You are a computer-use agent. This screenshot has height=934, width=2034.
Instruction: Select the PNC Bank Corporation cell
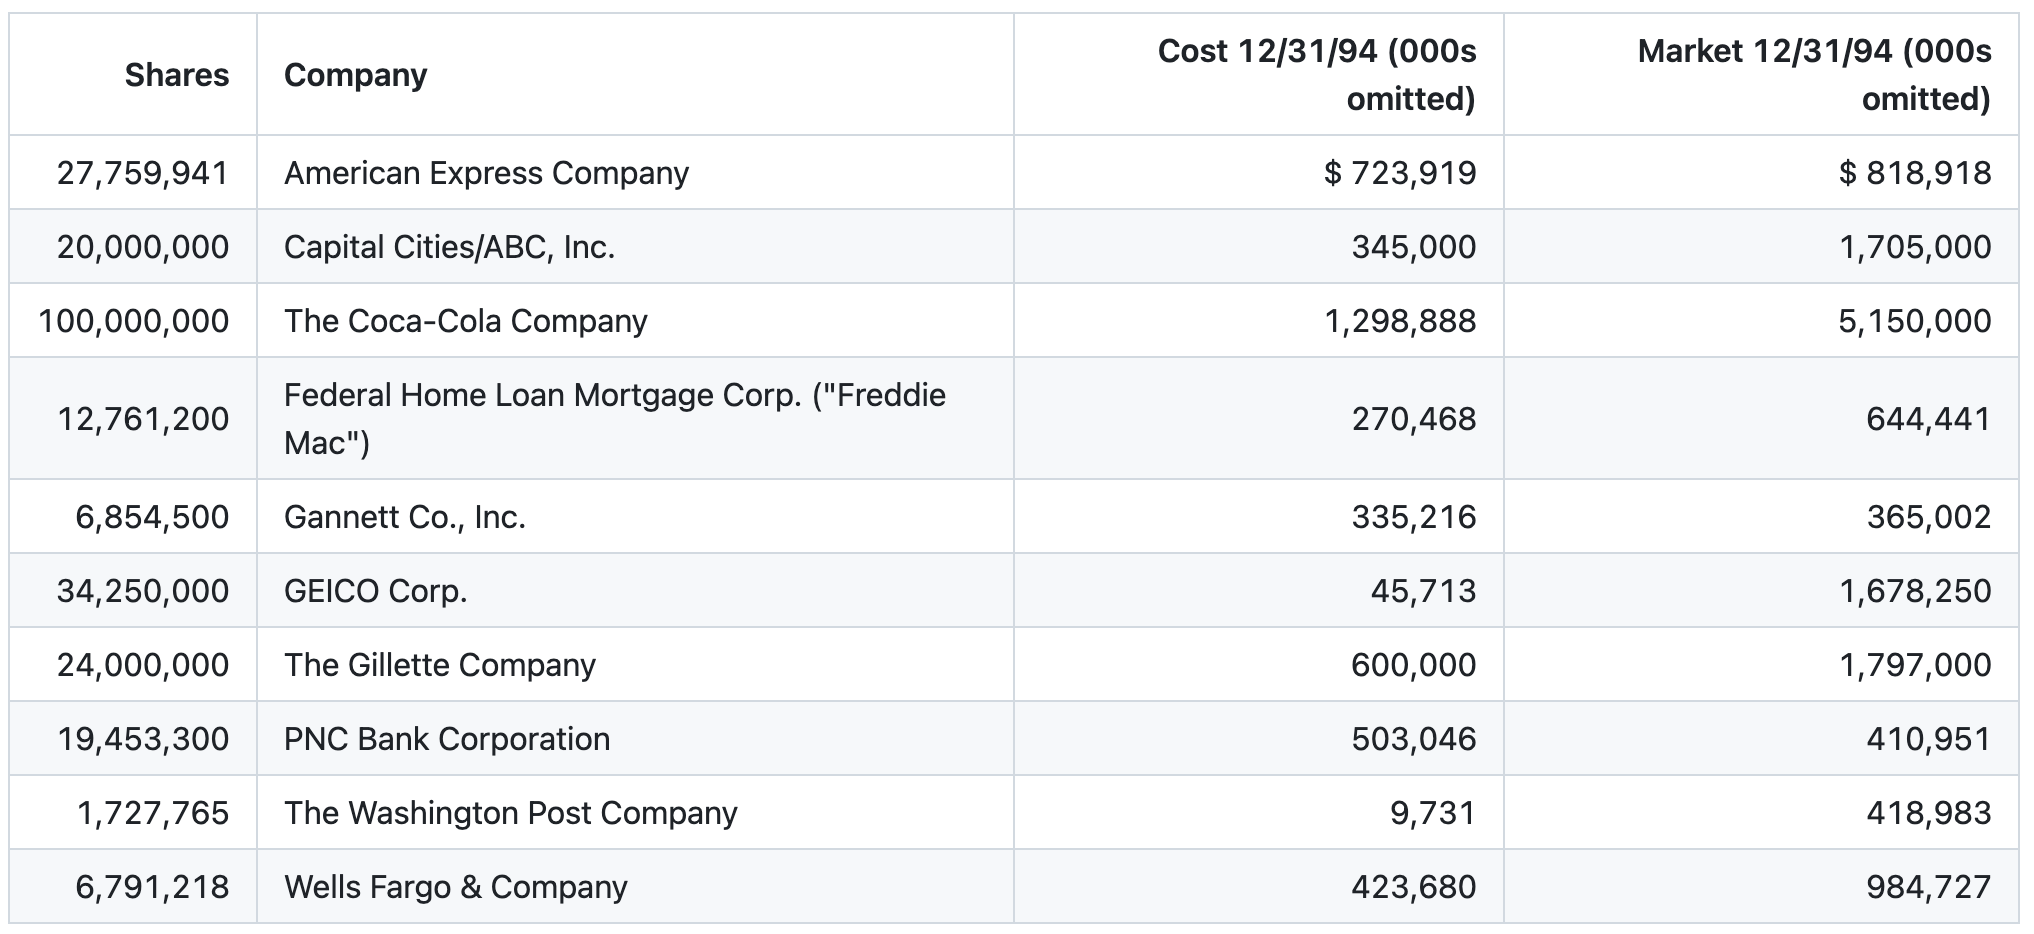(446, 739)
